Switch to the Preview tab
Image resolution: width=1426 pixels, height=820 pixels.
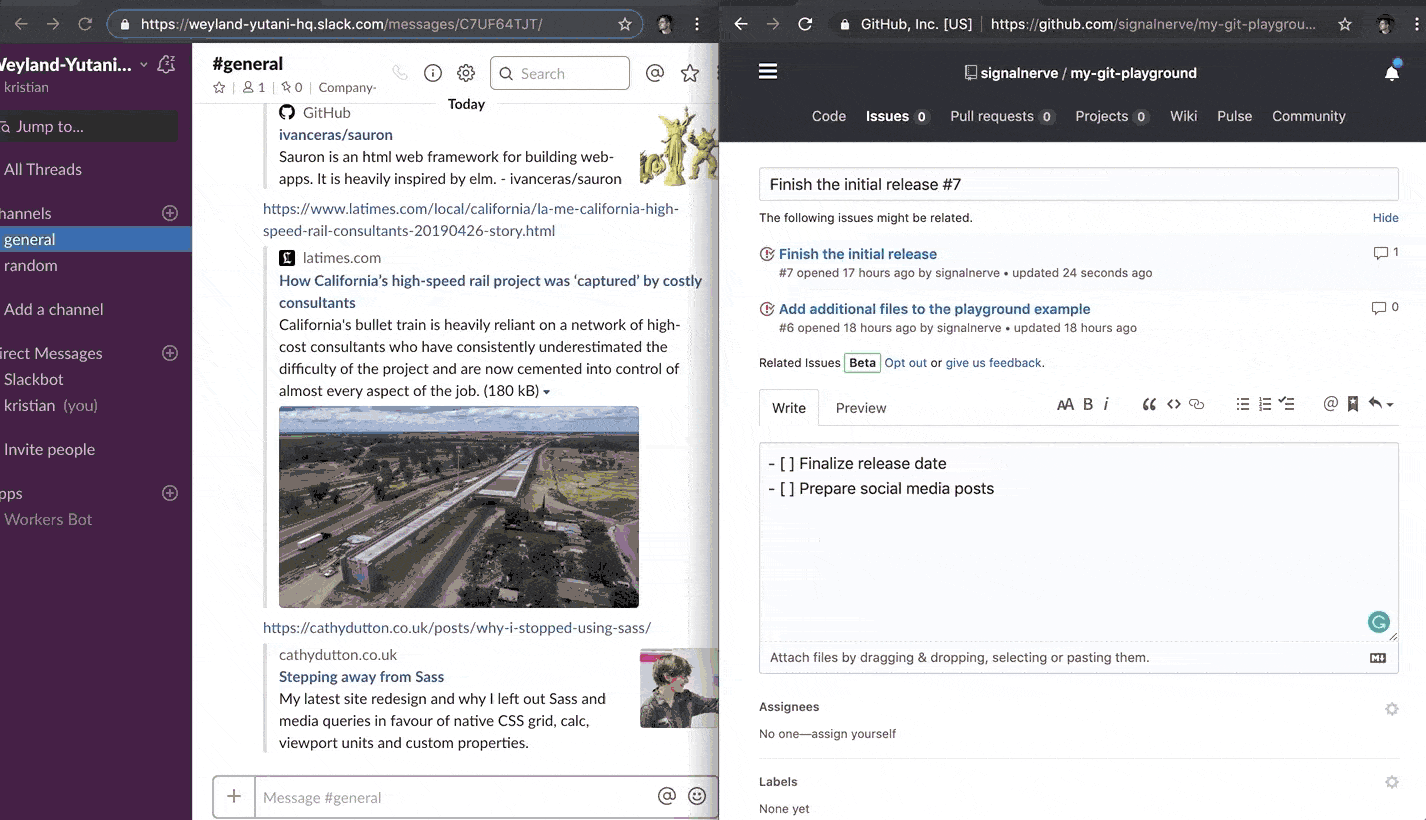pyautogui.click(x=860, y=408)
